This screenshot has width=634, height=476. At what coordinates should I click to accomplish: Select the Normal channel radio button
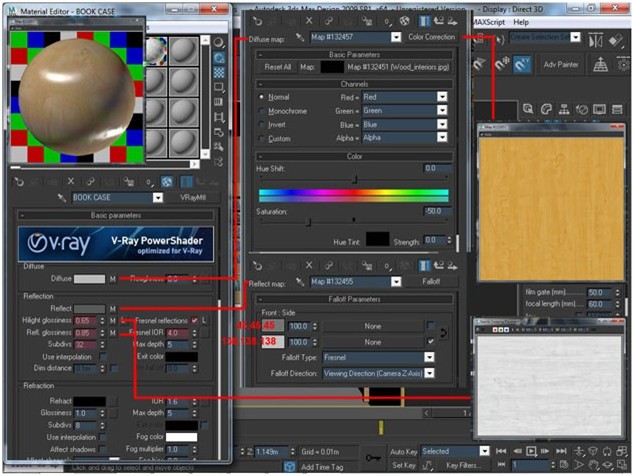pyautogui.click(x=262, y=97)
